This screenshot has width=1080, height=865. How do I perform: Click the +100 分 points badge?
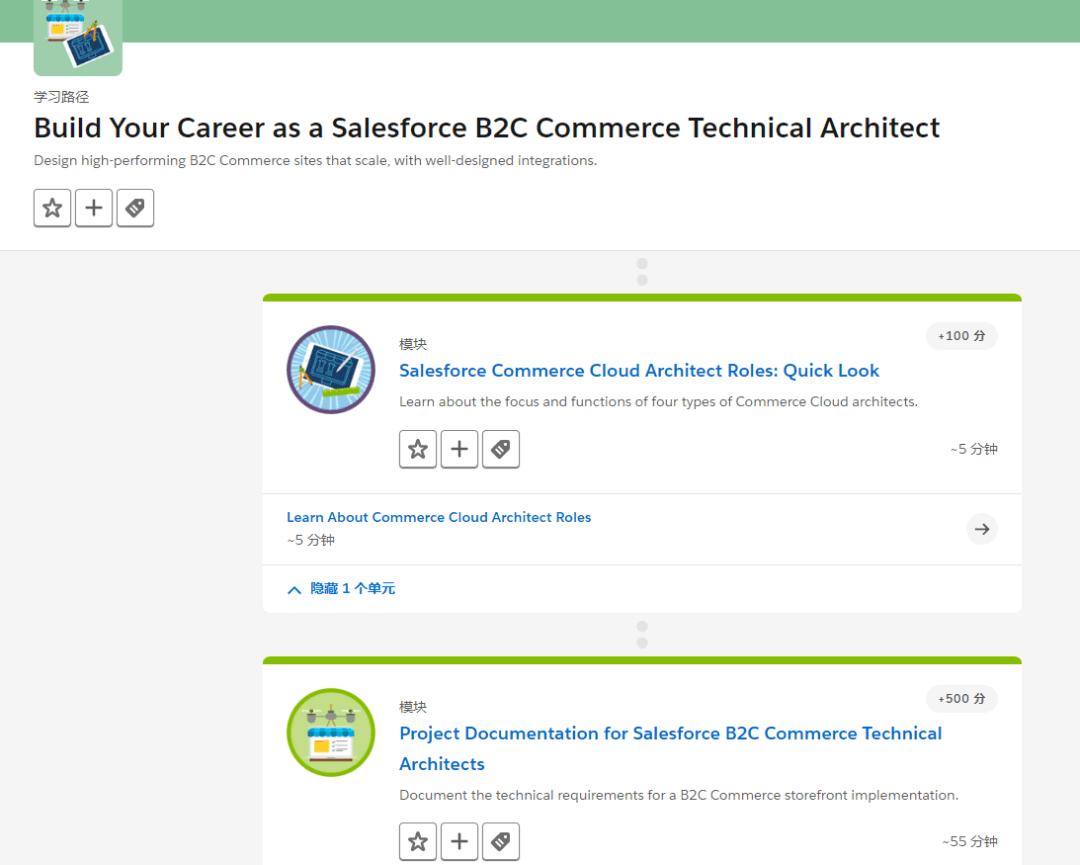[x=961, y=336]
